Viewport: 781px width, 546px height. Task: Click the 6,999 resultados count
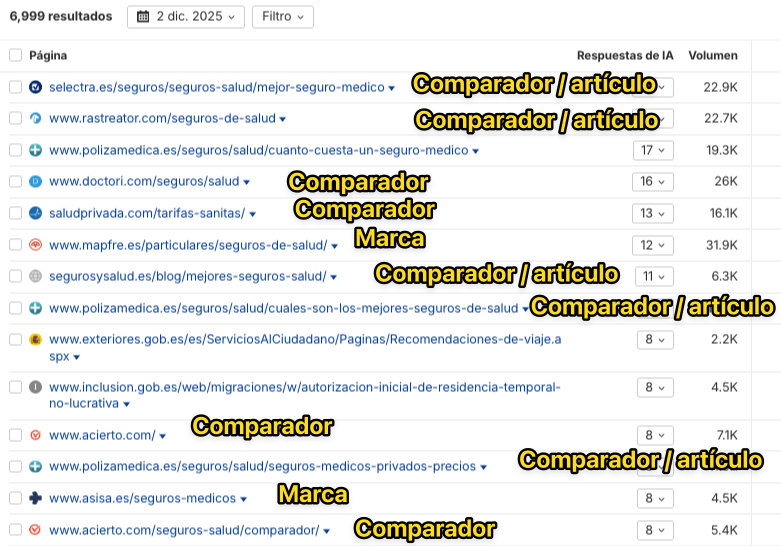pyautogui.click(x=61, y=16)
